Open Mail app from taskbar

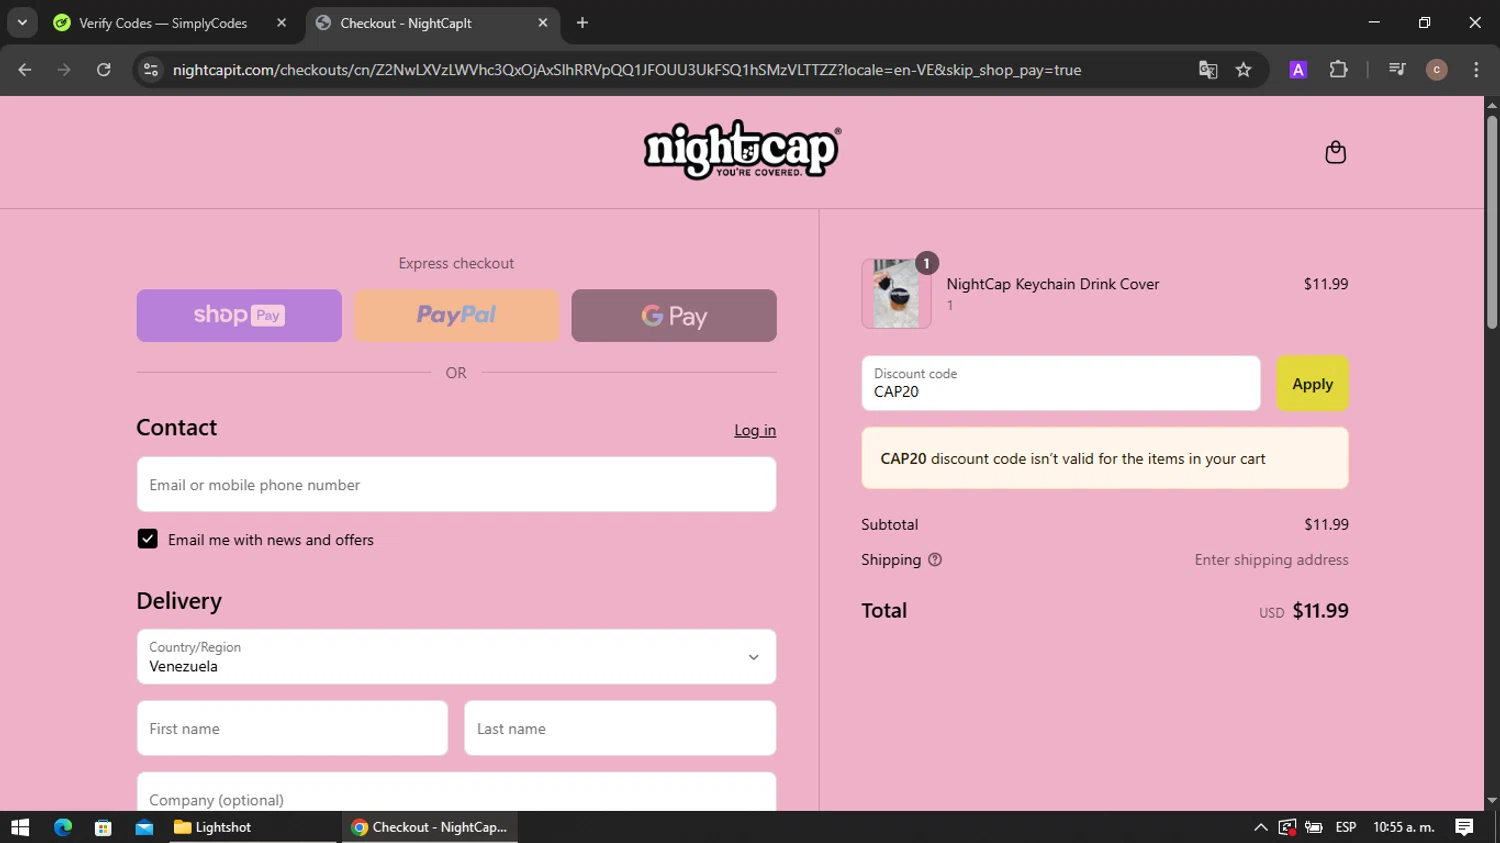144,827
